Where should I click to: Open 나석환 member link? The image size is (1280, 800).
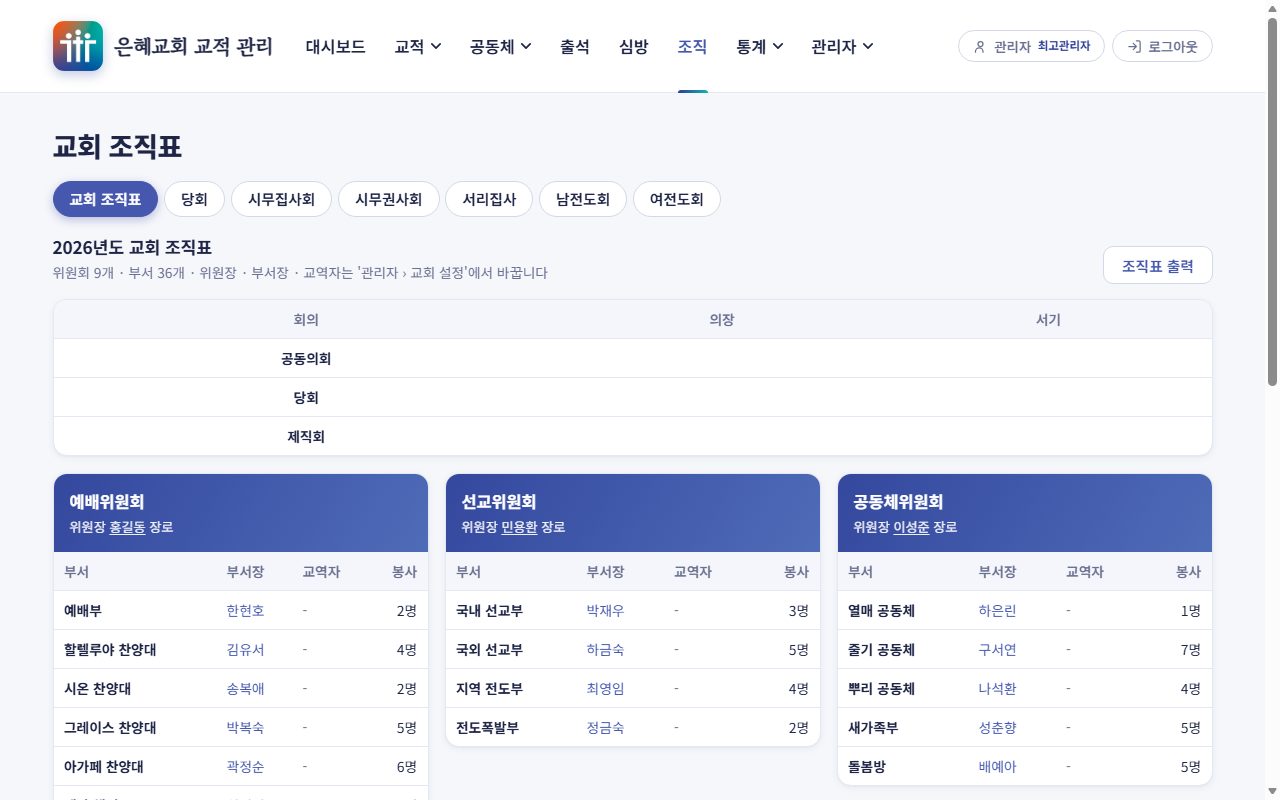997,689
